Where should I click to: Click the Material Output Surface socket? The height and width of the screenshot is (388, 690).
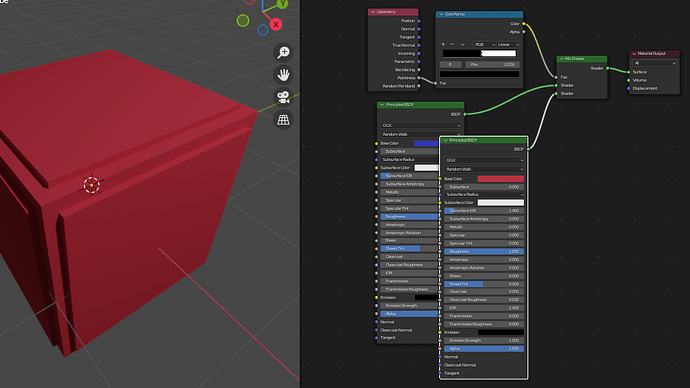pos(628,72)
